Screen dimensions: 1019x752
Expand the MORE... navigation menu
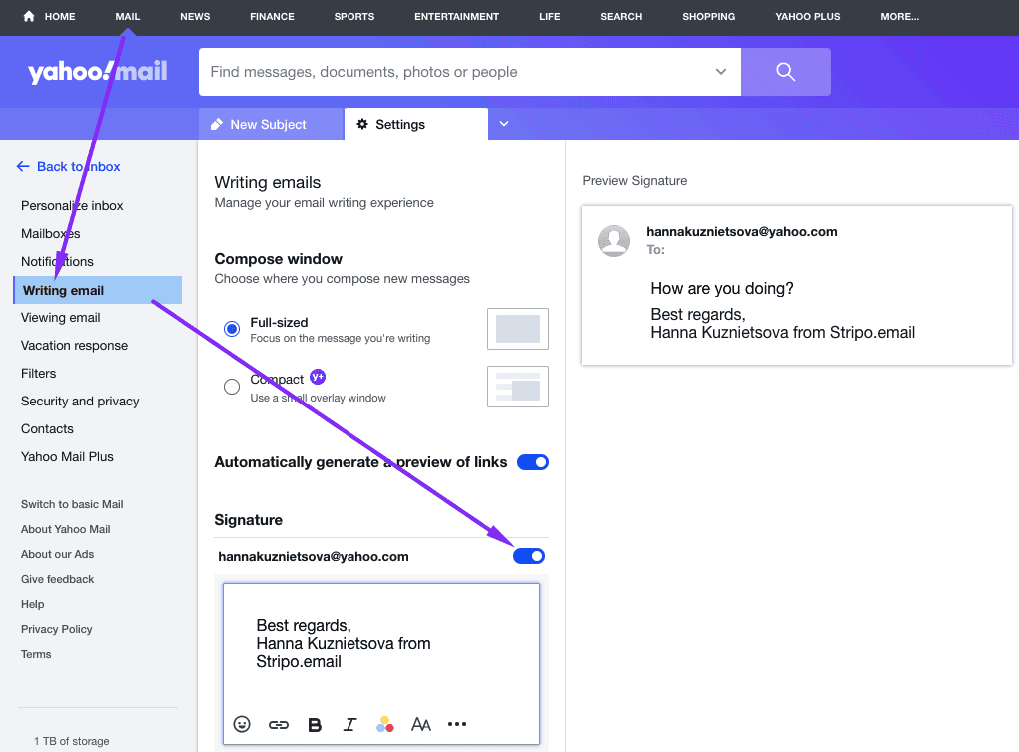click(x=899, y=16)
